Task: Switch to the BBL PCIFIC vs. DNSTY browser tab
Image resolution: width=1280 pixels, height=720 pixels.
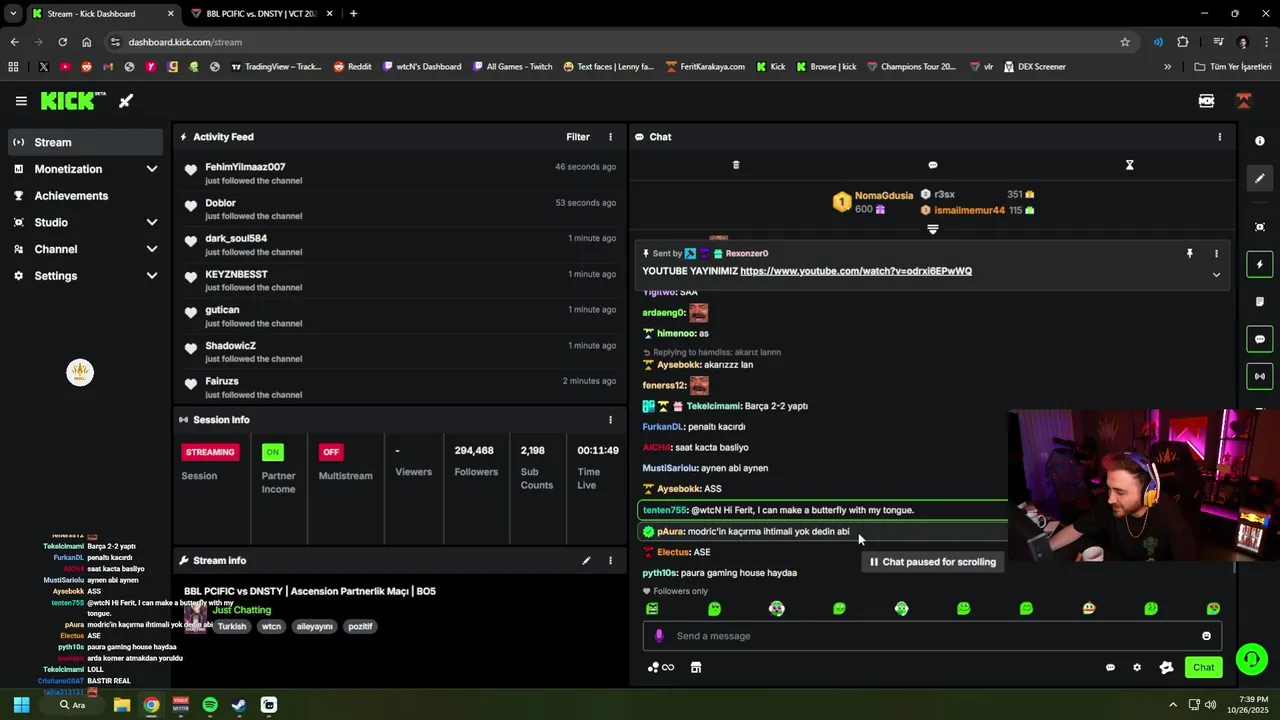Action: pyautogui.click(x=260, y=13)
